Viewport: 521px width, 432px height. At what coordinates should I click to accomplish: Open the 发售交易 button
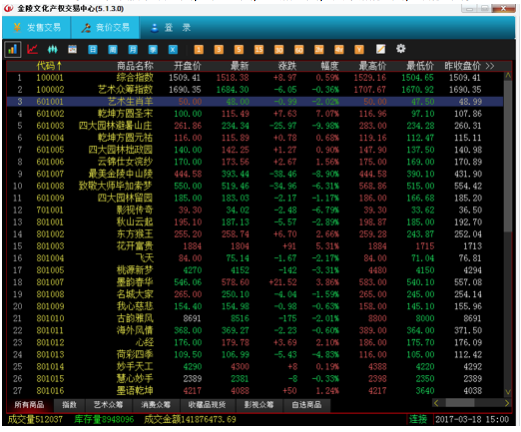(x=36, y=28)
